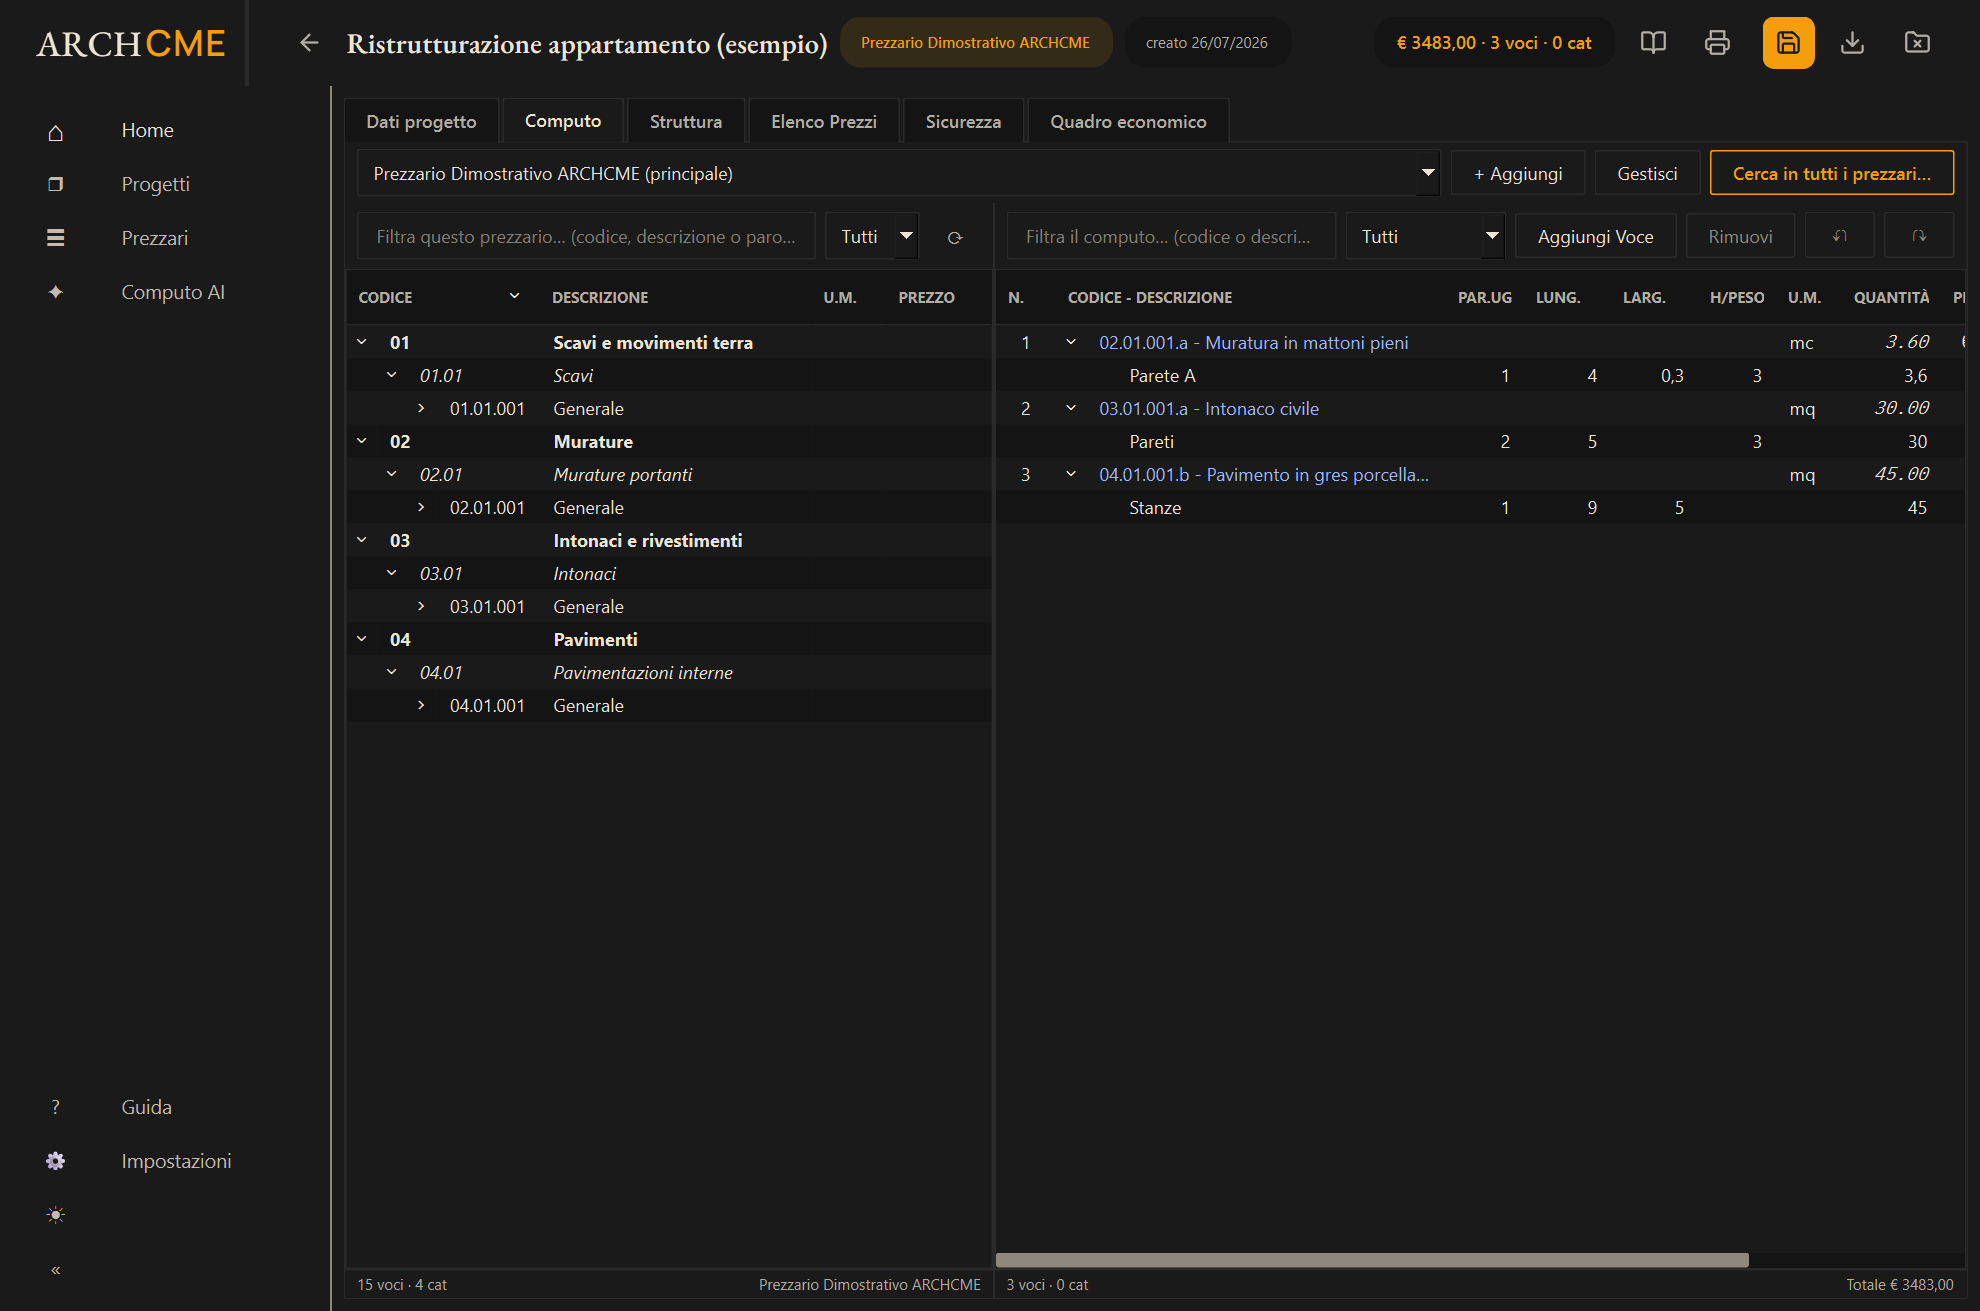Viewport: 1980px width, 1311px height.
Task: Focus the Filtra il computo input
Action: [1171, 237]
